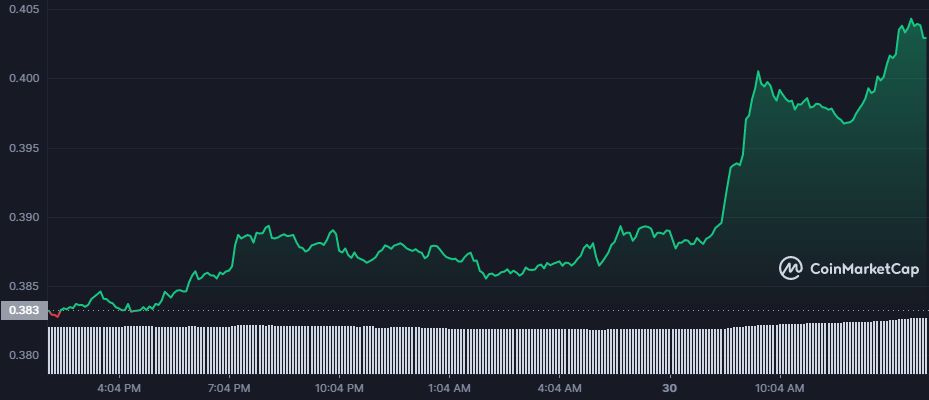This screenshot has width=929, height=400.
Task: Click the 30 date label on axis
Action: point(670,389)
